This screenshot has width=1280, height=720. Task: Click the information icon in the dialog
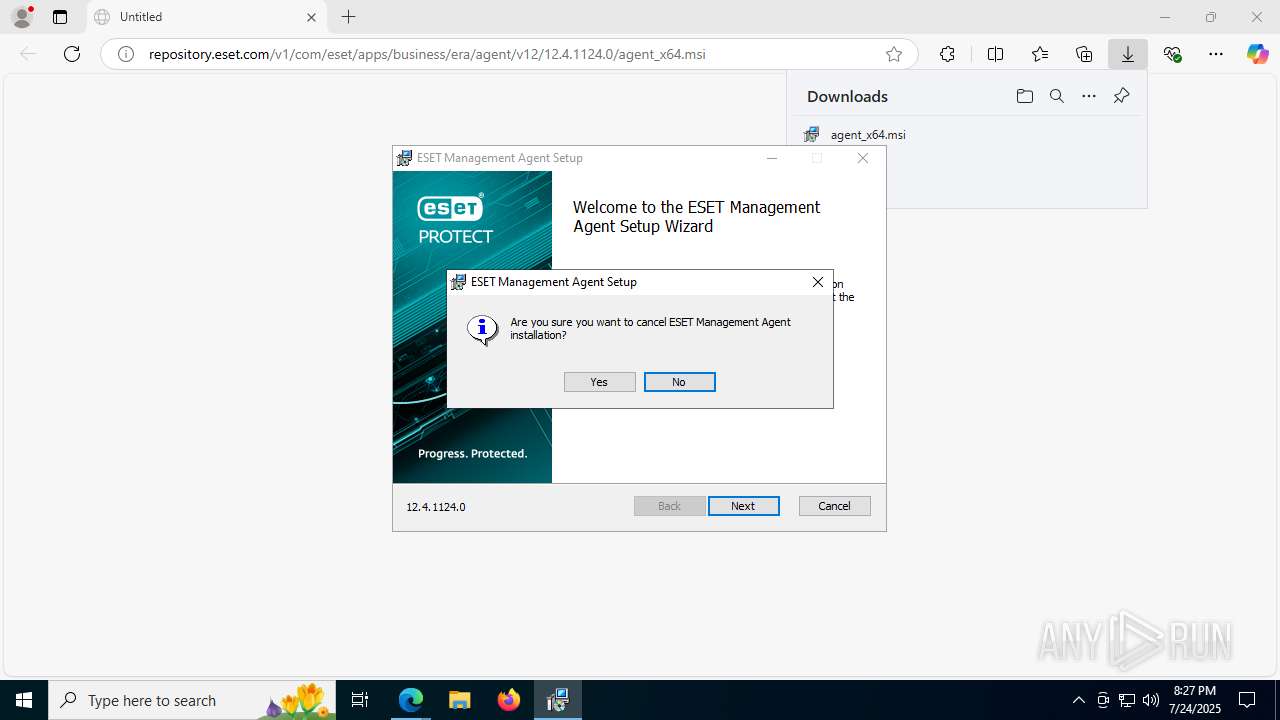(x=482, y=329)
